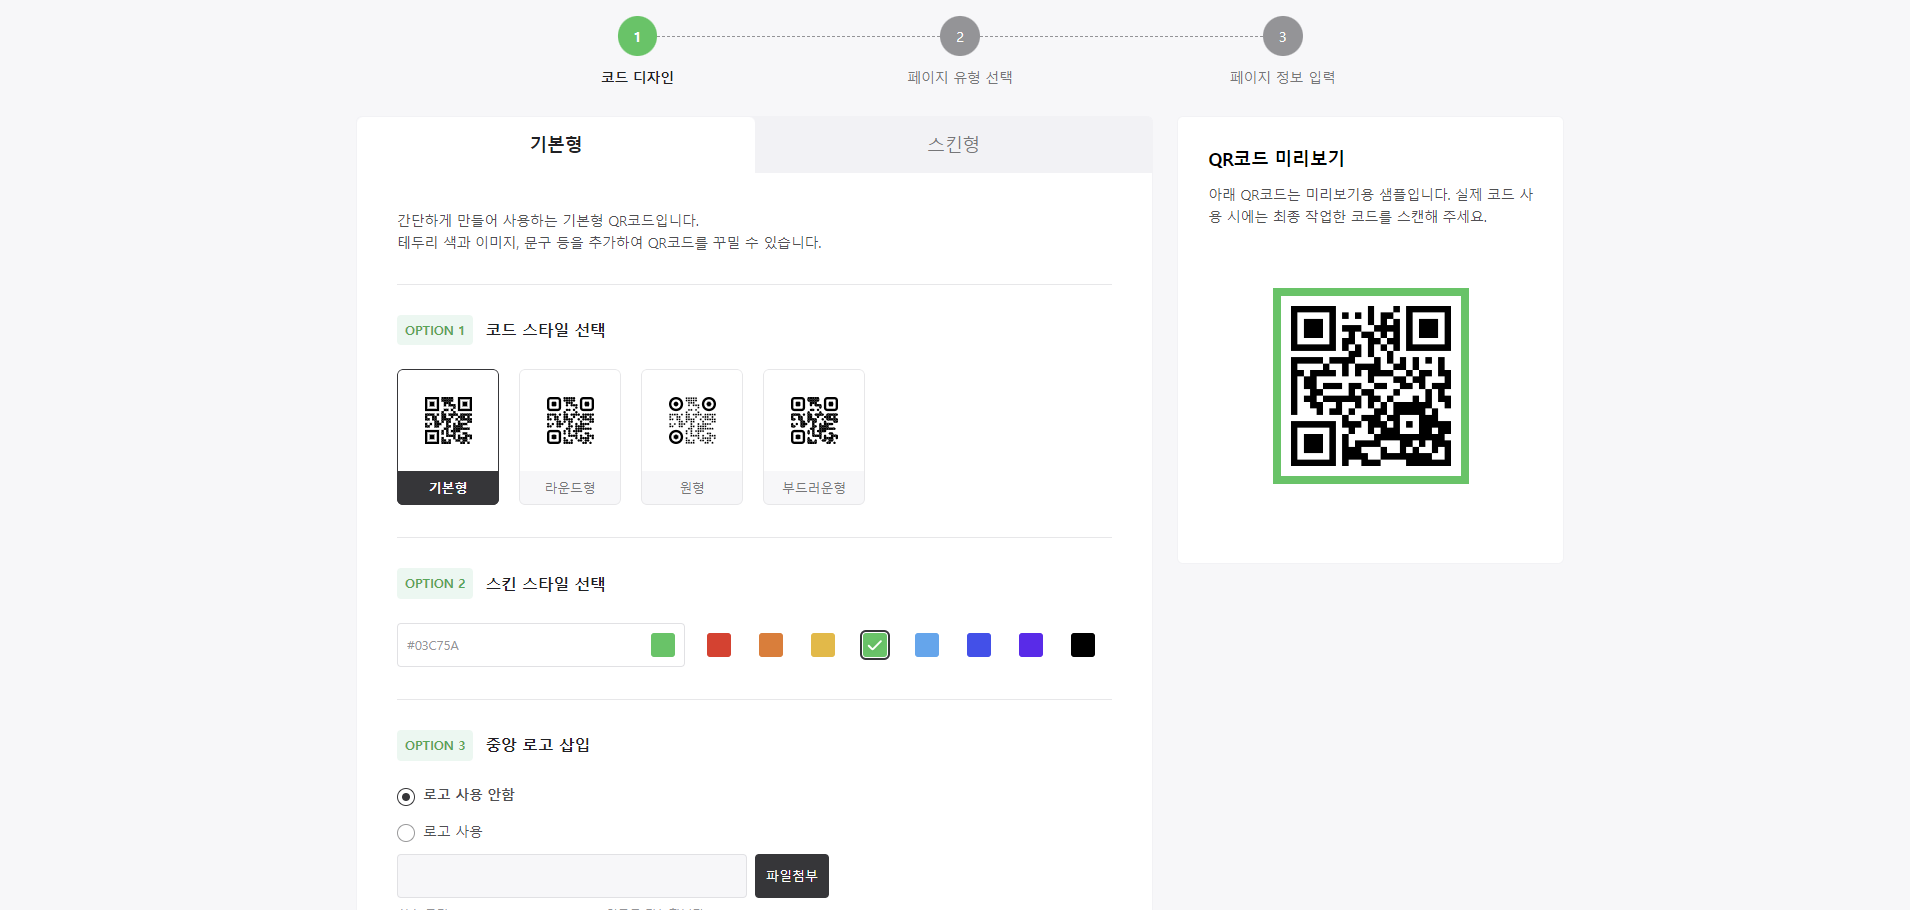Select the 라운드형 code style card

pyautogui.click(x=570, y=437)
